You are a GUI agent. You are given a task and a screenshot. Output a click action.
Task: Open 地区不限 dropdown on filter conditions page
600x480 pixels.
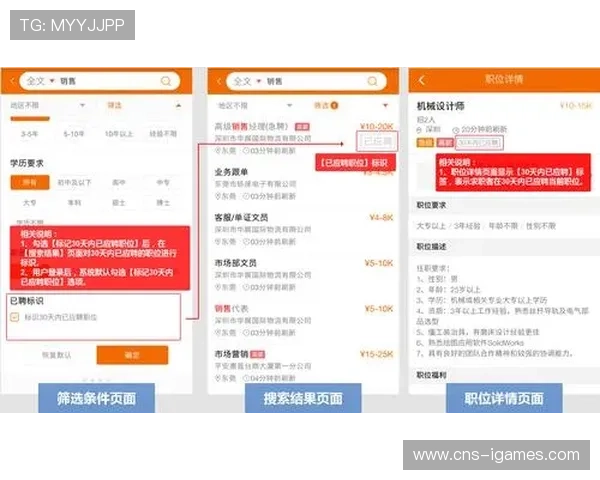[47, 105]
